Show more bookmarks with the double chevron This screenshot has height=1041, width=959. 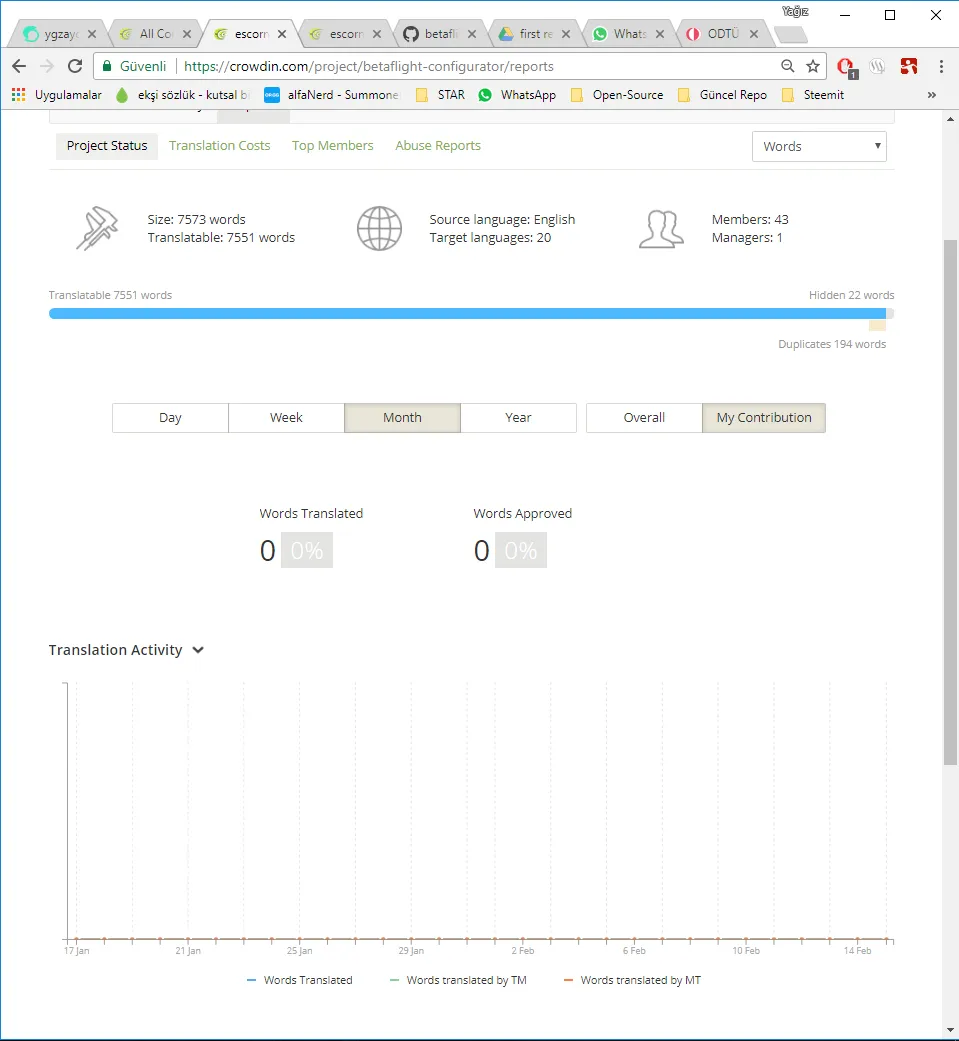click(x=932, y=95)
